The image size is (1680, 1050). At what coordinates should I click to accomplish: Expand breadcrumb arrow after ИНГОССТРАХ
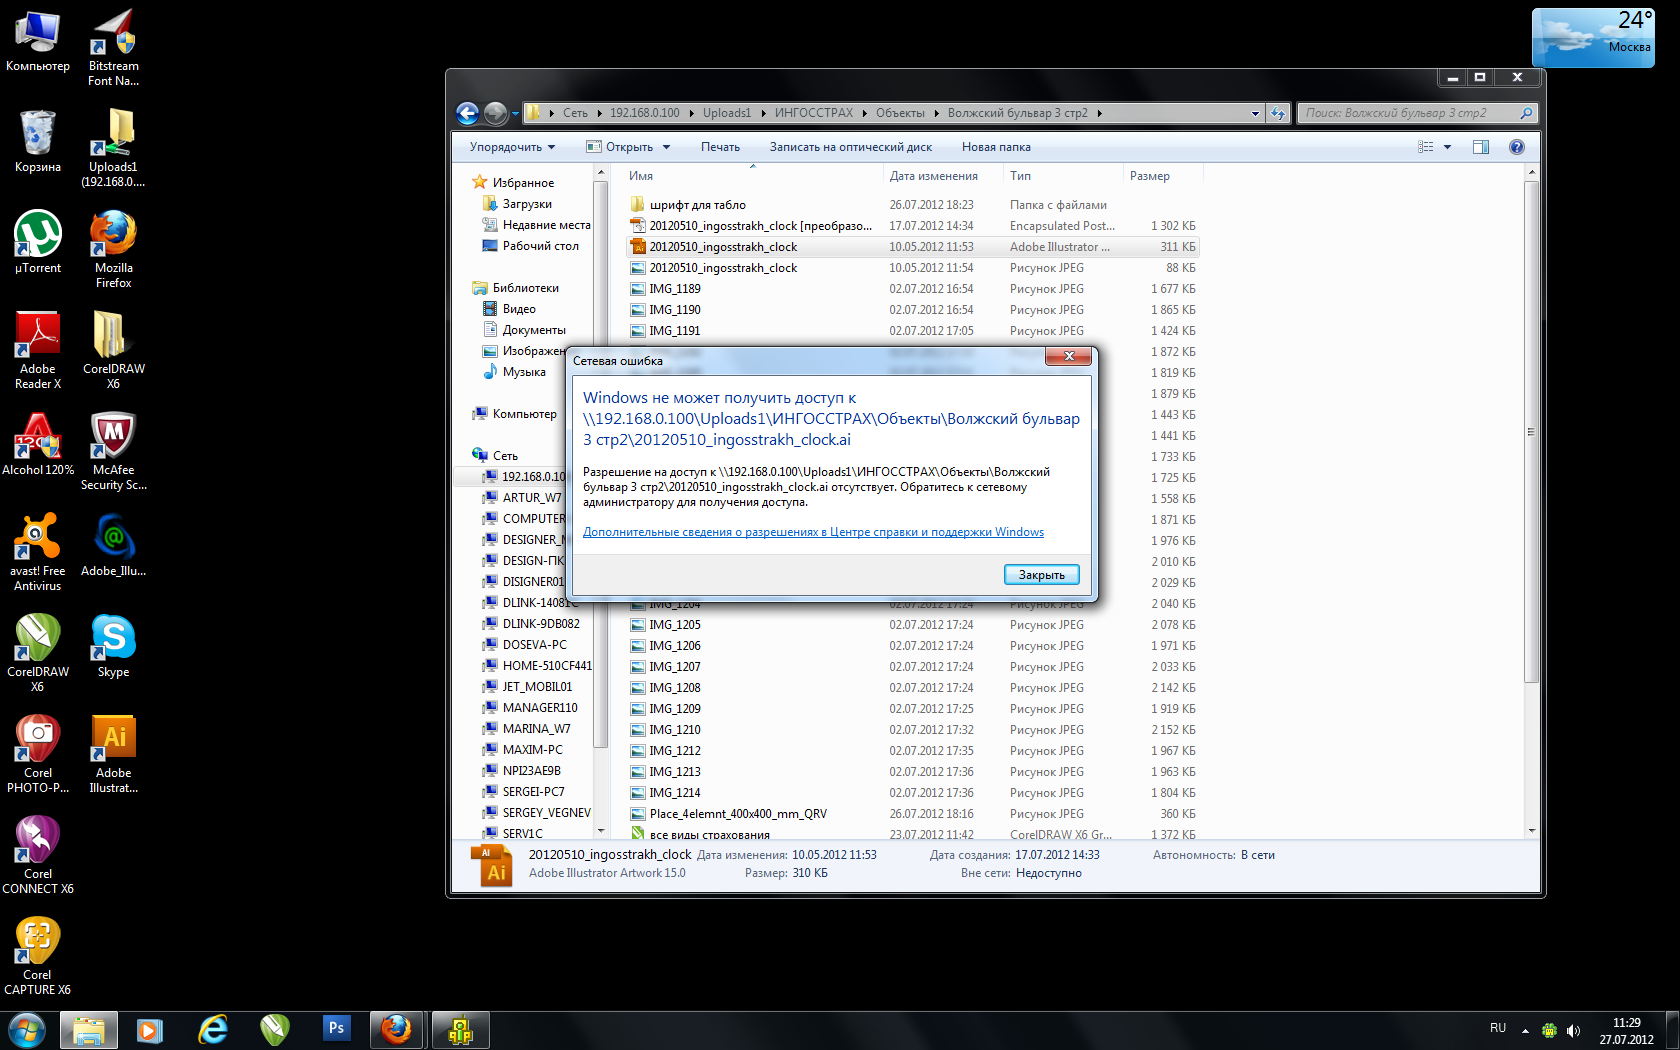(864, 113)
